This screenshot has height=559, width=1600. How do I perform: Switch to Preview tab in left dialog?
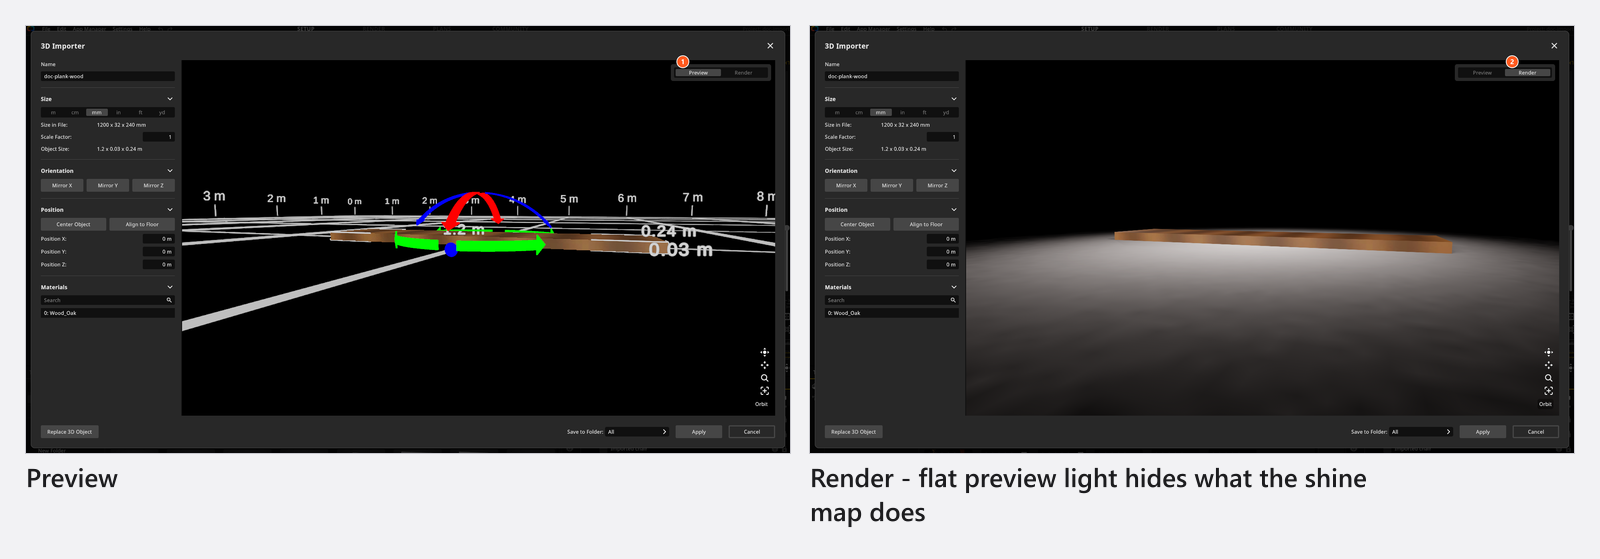698,73
